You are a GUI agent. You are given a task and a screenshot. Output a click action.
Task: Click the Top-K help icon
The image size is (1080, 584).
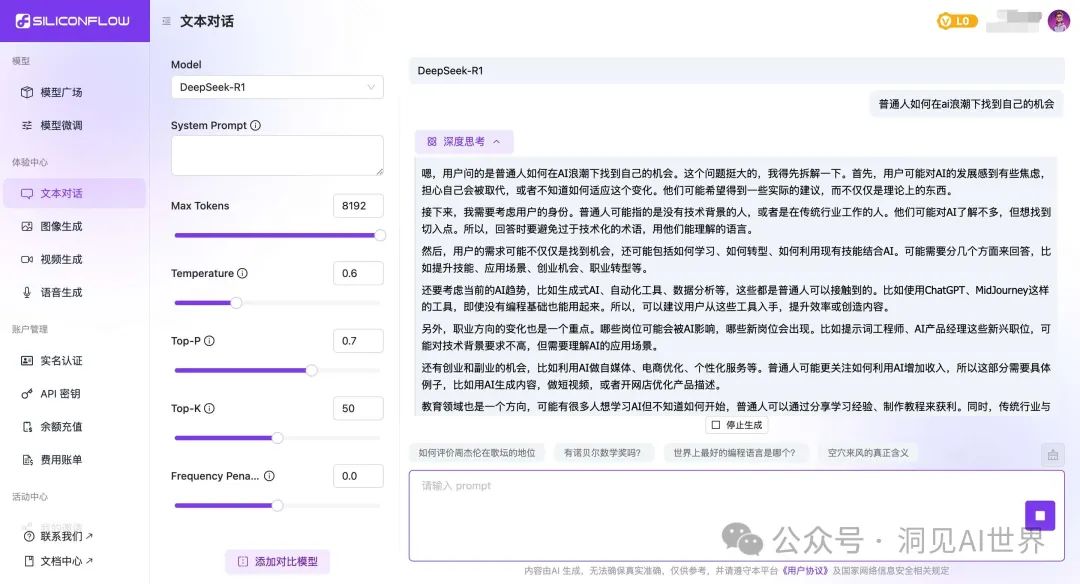point(209,408)
